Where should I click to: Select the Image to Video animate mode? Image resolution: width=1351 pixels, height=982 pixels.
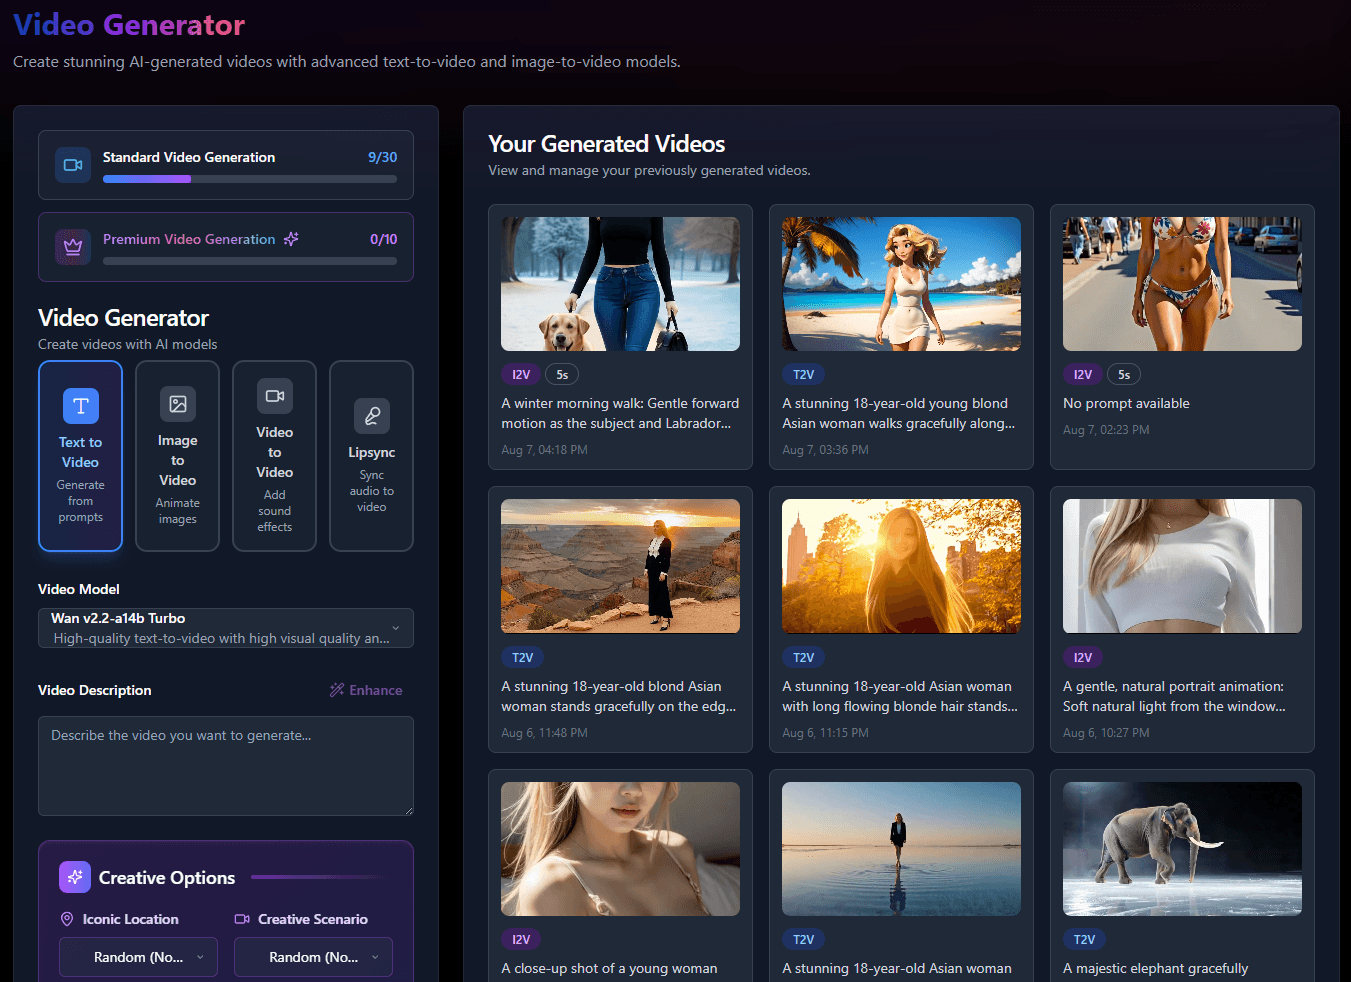tap(177, 455)
